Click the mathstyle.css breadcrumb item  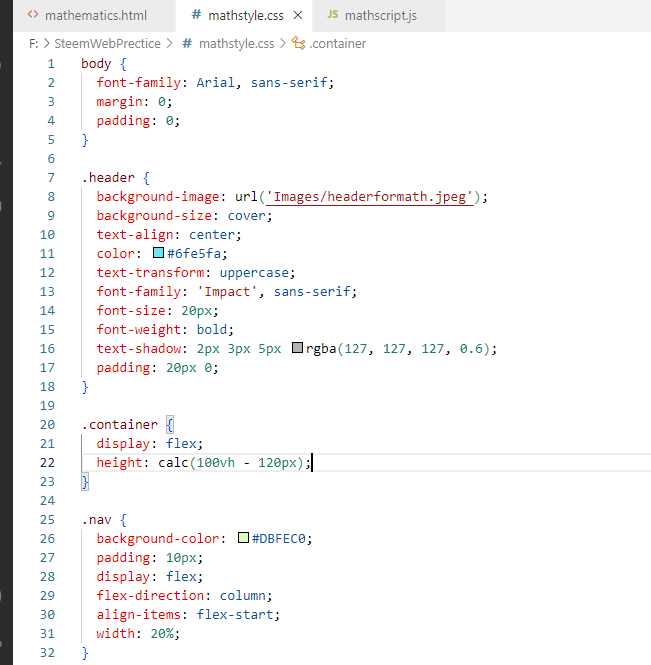[237, 43]
